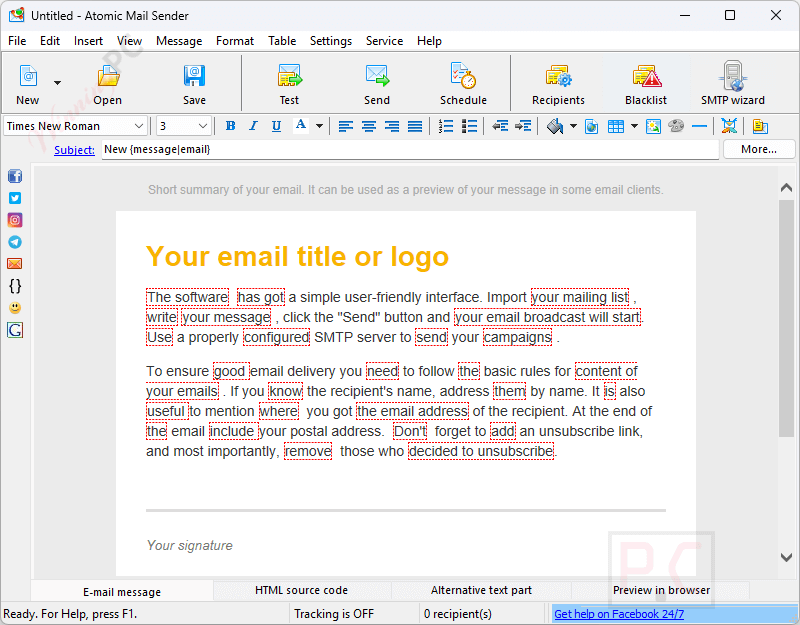The image size is (800, 625).
Task: Click Get help on Facebook 24/7 link
Action: (619, 614)
